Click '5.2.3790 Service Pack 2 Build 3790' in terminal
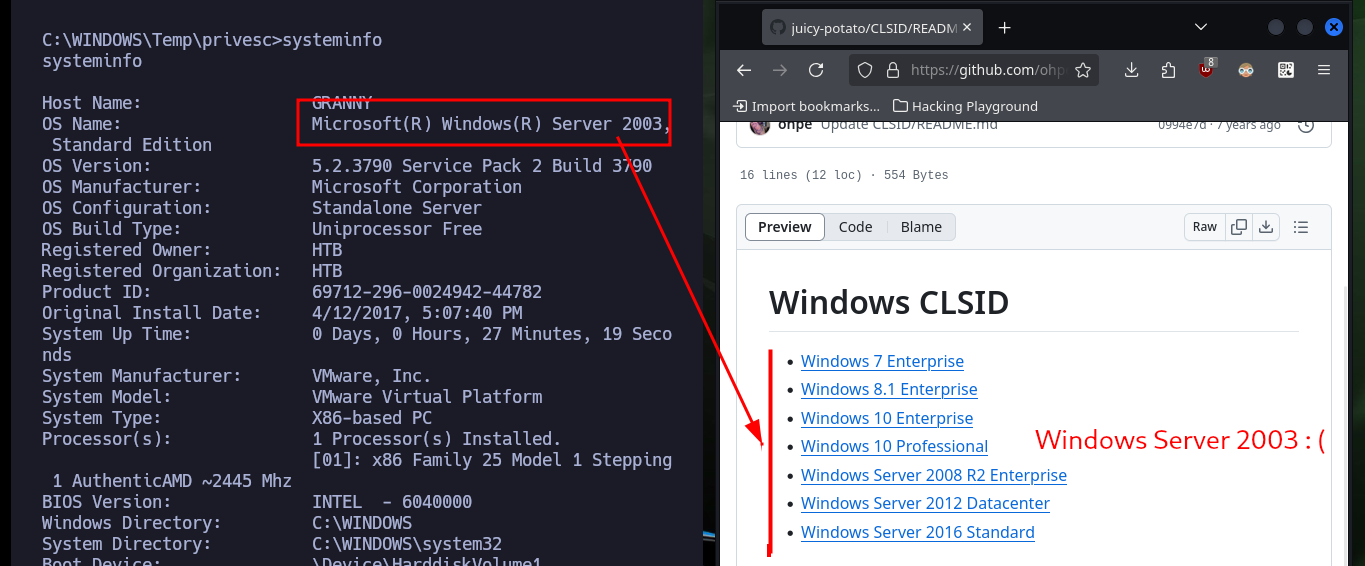 482,166
